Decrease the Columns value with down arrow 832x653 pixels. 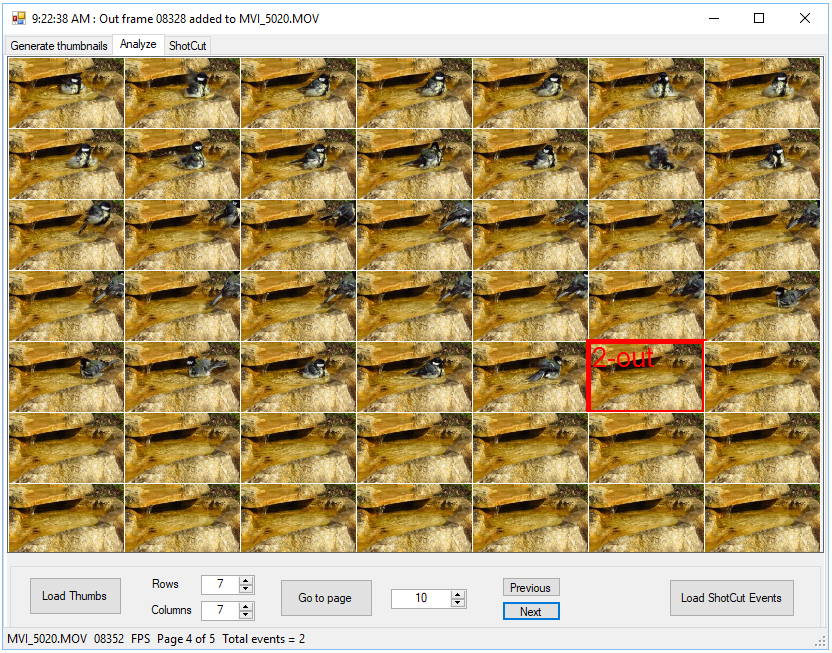[x=246, y=615]
